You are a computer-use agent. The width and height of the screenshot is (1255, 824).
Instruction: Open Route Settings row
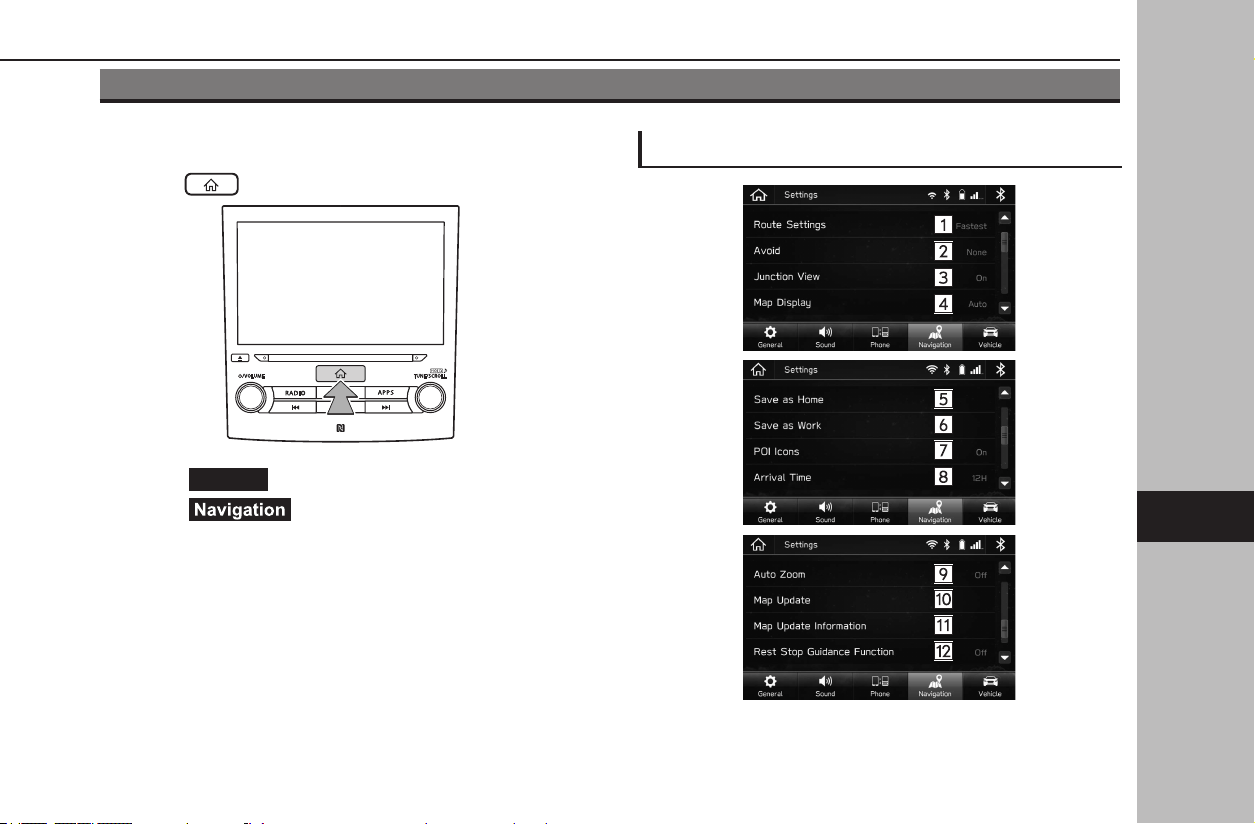(x=870, y=225)
